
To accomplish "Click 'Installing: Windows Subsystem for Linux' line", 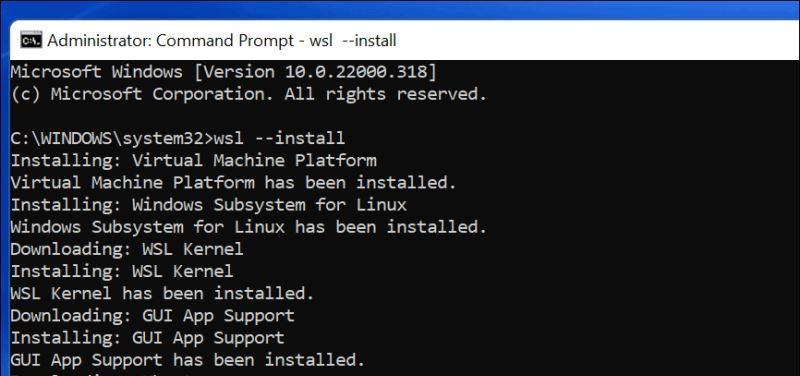I will (209, 205).
